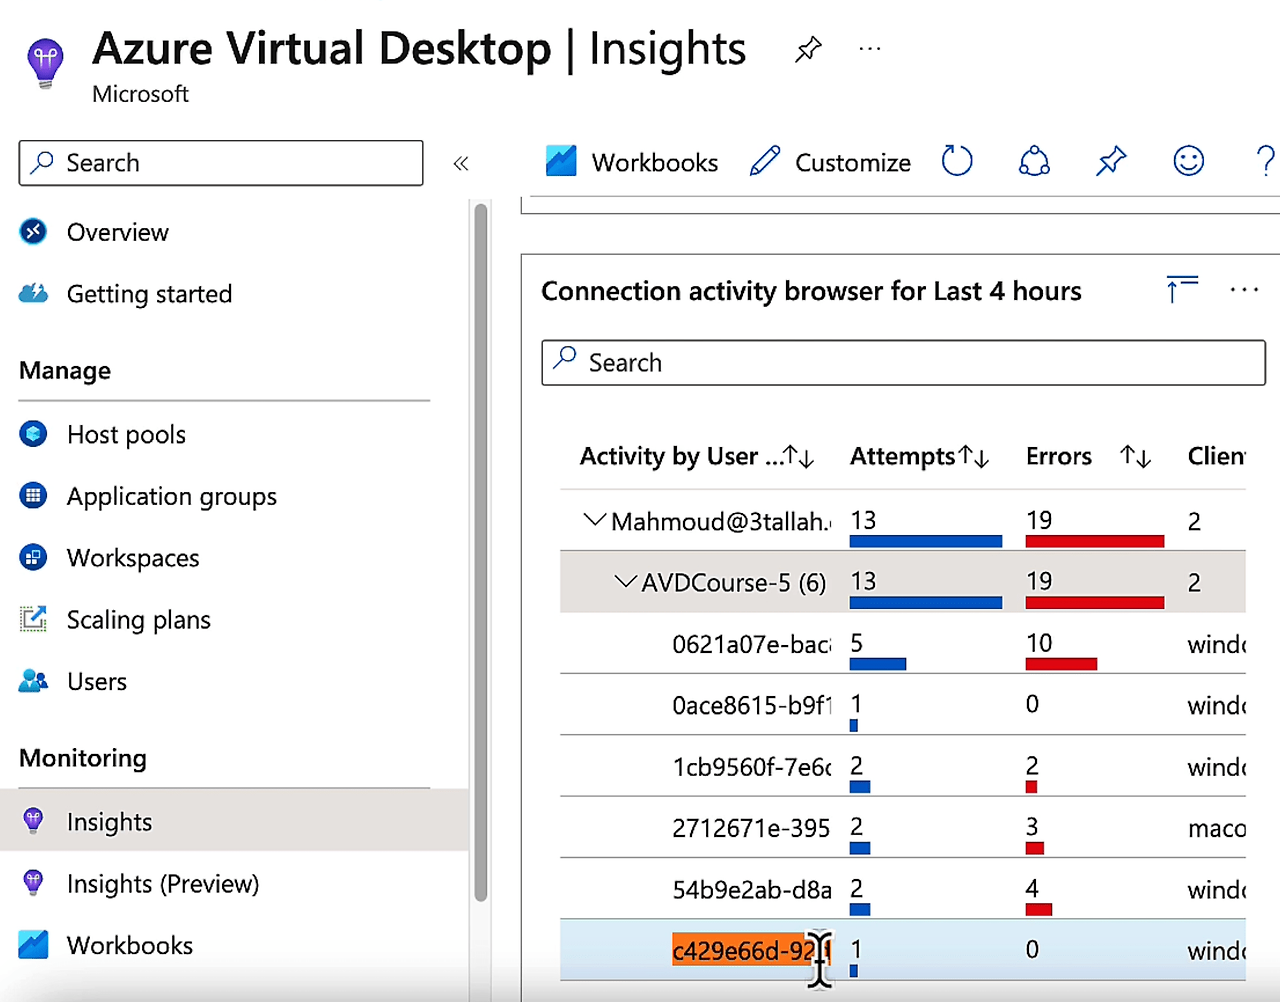The height and width of the screenshot is (1002, 1280).
Task: Focus the left sidebar Search box
Action: pos(221,163)
